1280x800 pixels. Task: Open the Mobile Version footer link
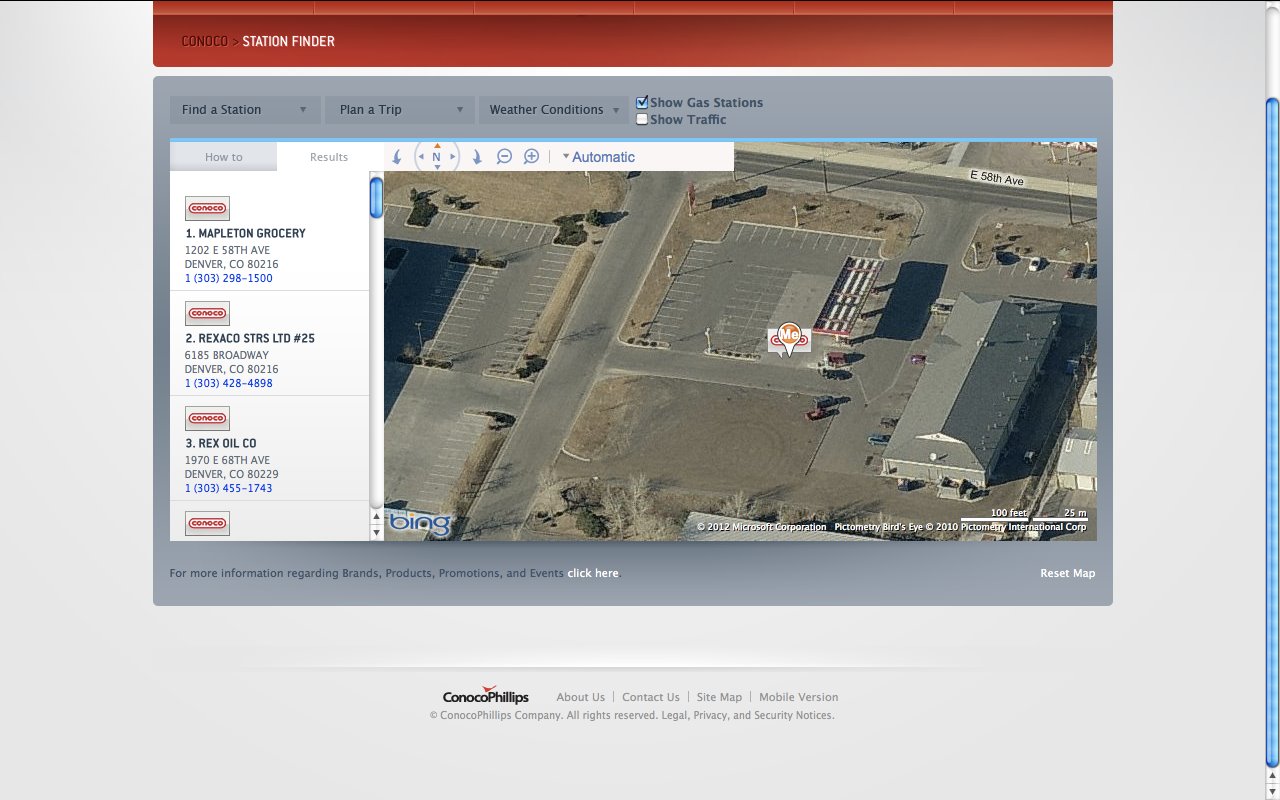[799, 697]
